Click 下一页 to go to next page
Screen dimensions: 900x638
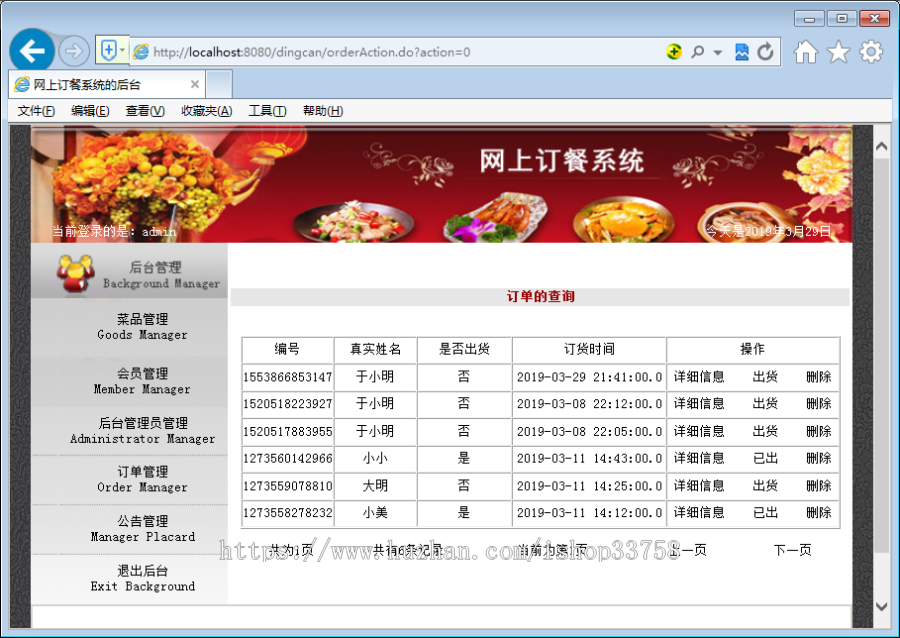coord(792,549)
